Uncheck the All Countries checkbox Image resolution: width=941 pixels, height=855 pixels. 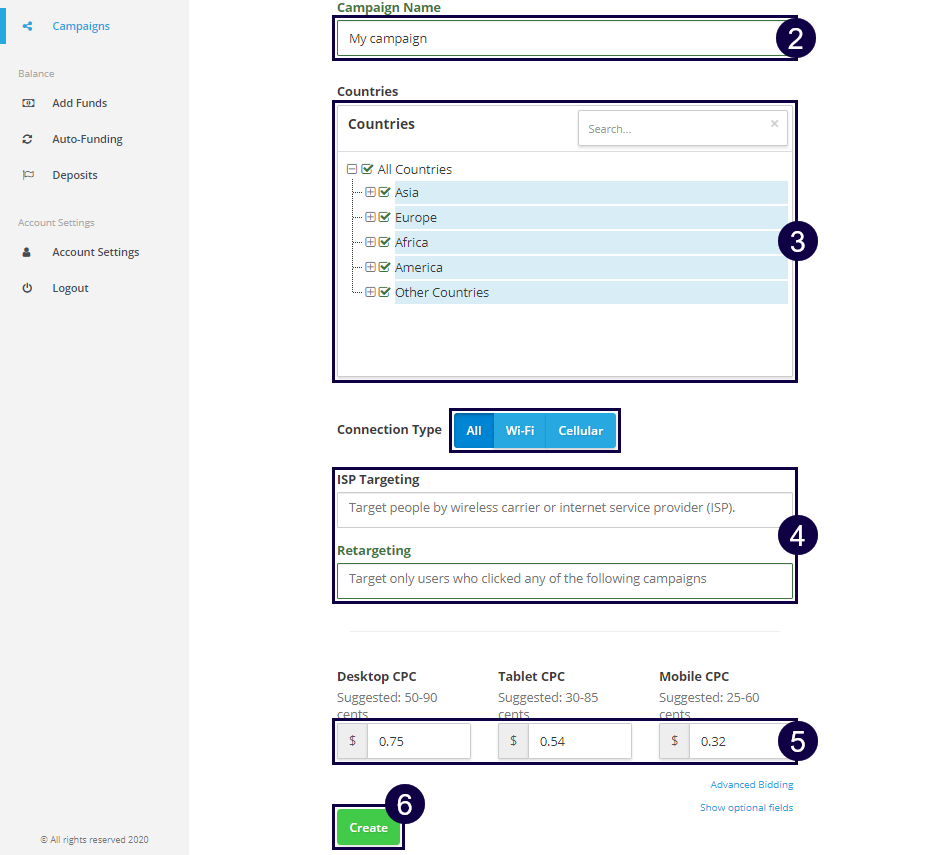(x=367, y=169)
